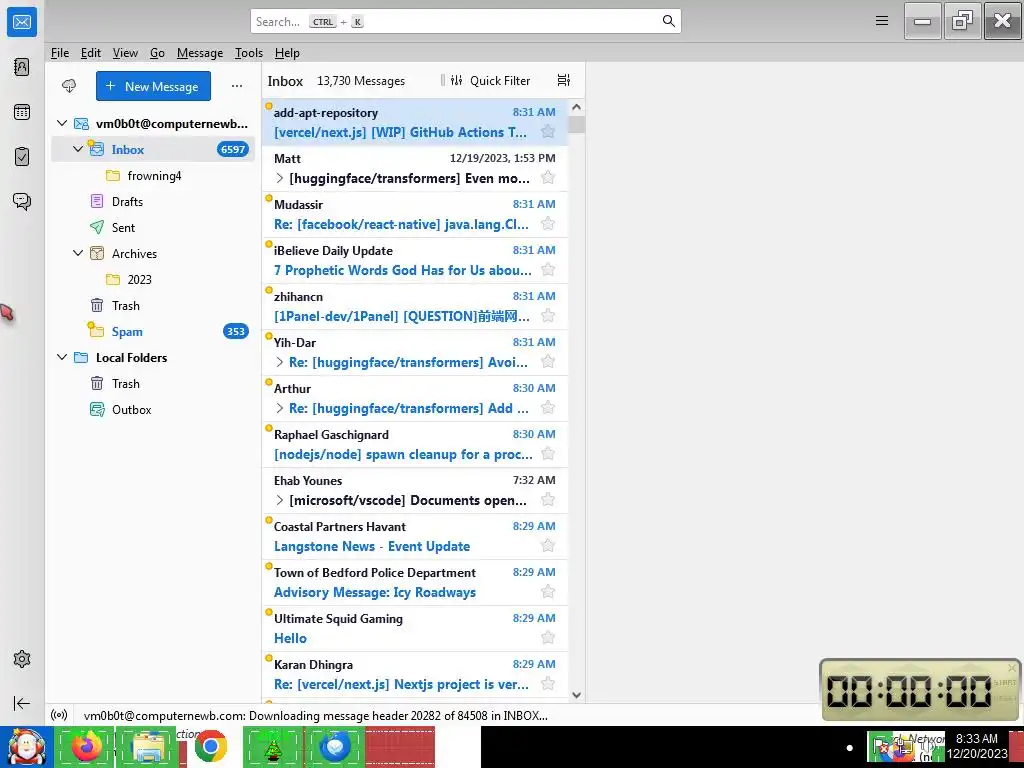Click the online status icon in status bar

coord(59,715)
